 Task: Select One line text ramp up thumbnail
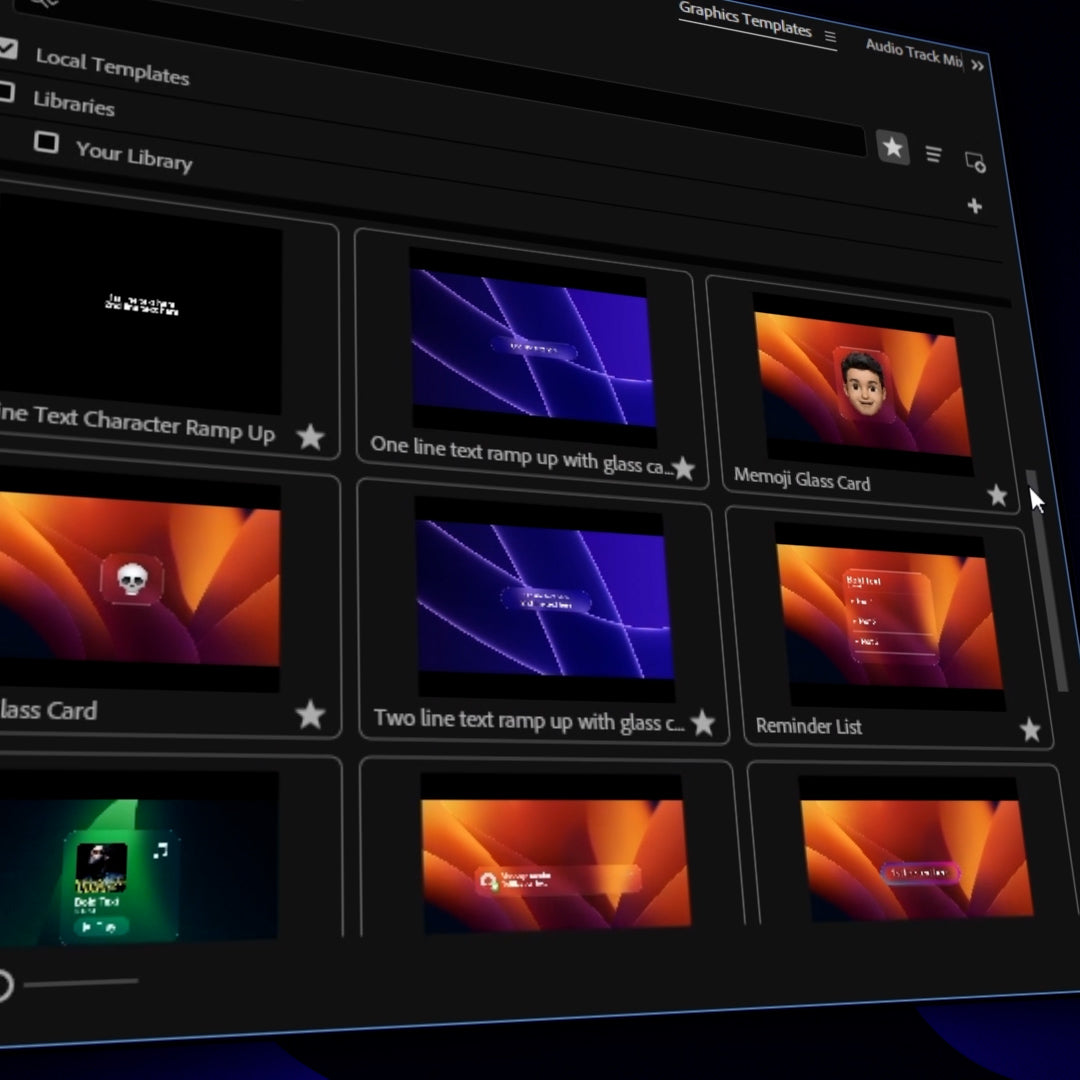532,348
